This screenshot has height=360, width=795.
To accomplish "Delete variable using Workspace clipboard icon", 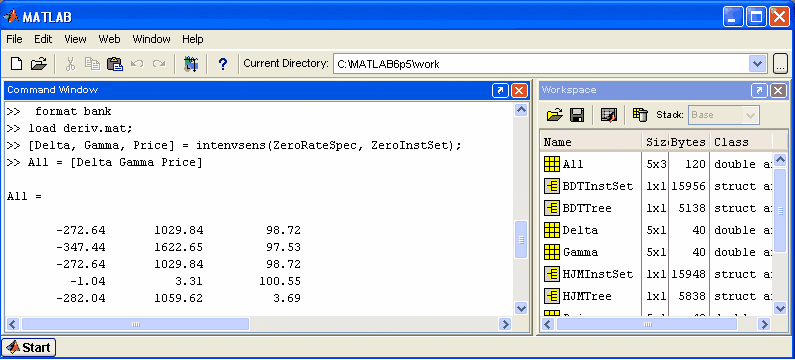I will click(640, 115).
